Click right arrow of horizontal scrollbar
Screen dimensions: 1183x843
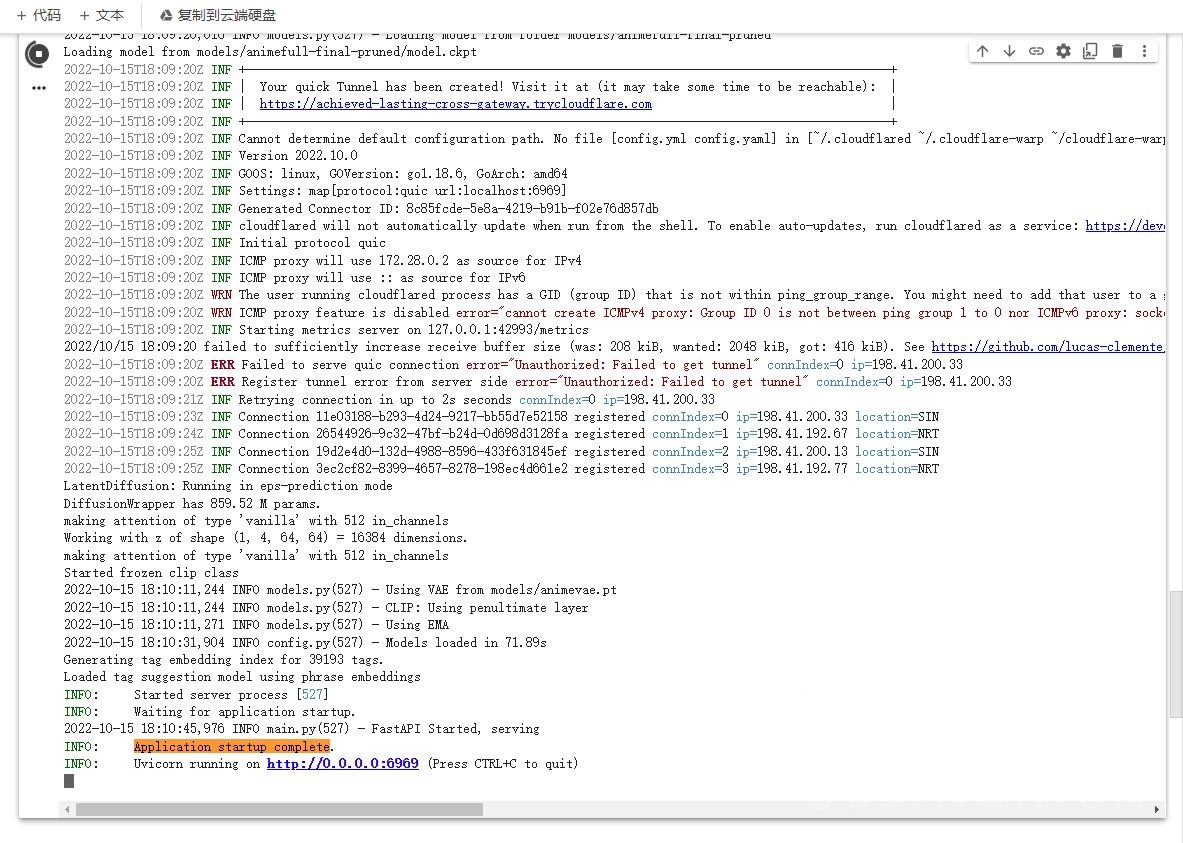(1158, 809)
